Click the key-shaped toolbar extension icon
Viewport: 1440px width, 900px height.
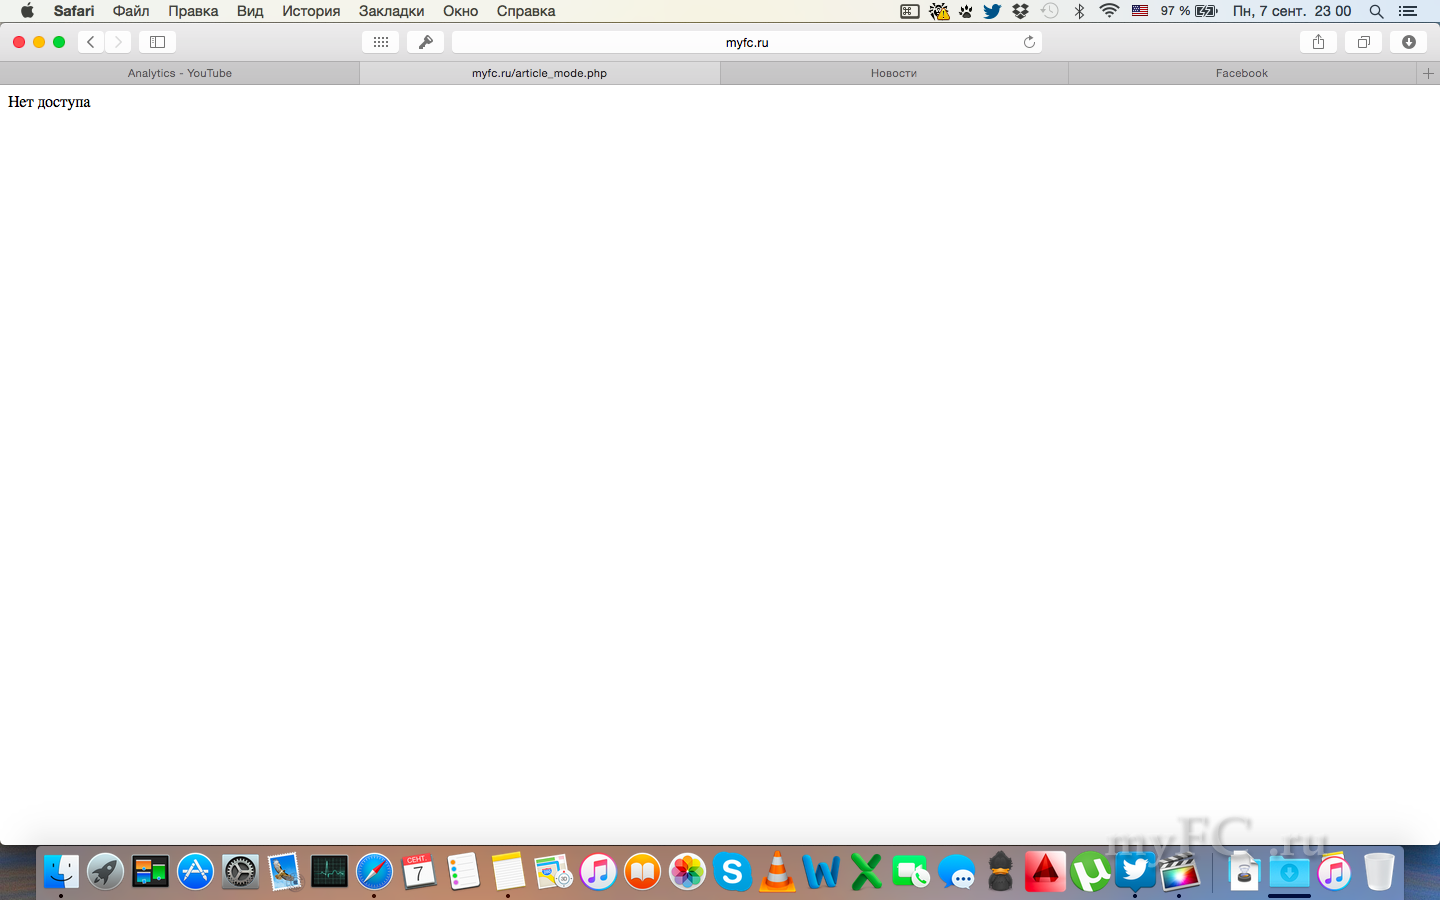(x=425, y=42)
